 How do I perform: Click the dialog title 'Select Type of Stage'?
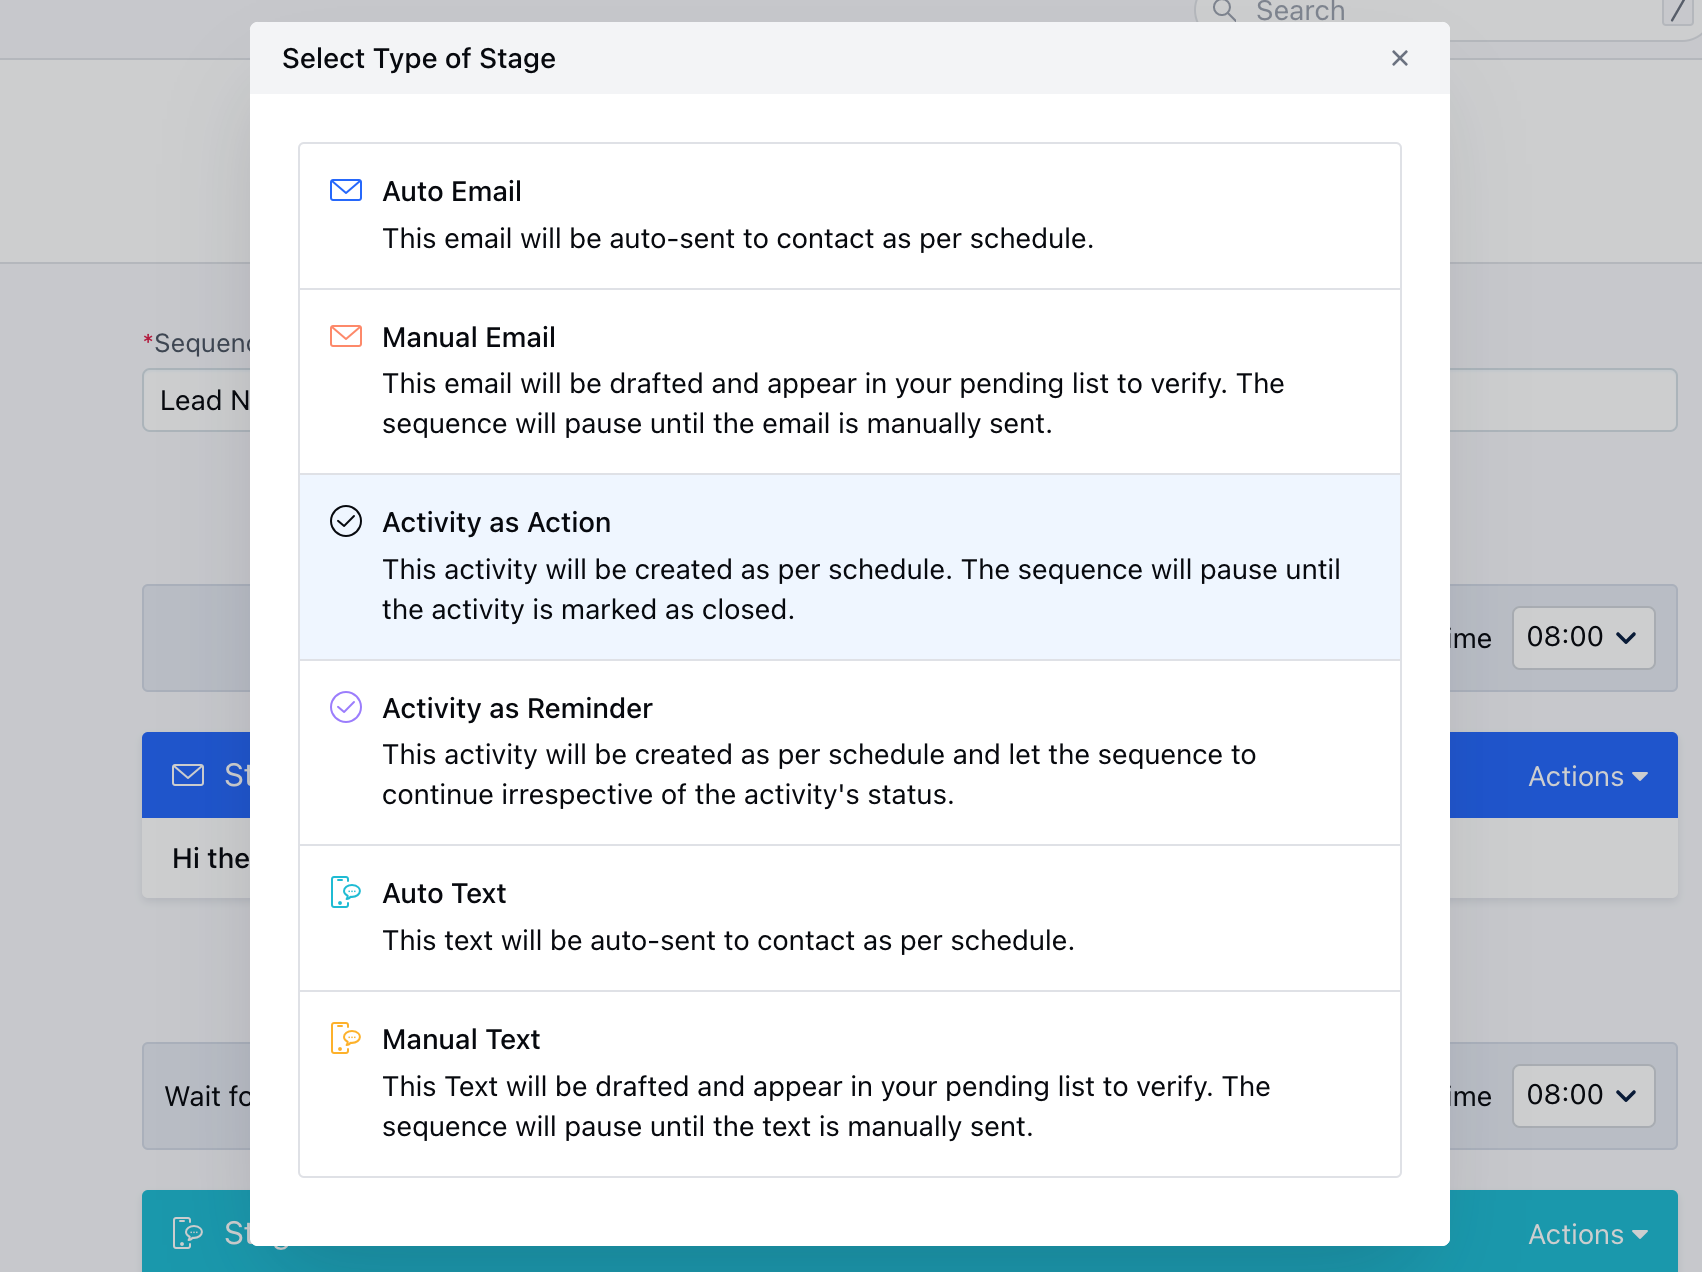[x=419, y=58]
